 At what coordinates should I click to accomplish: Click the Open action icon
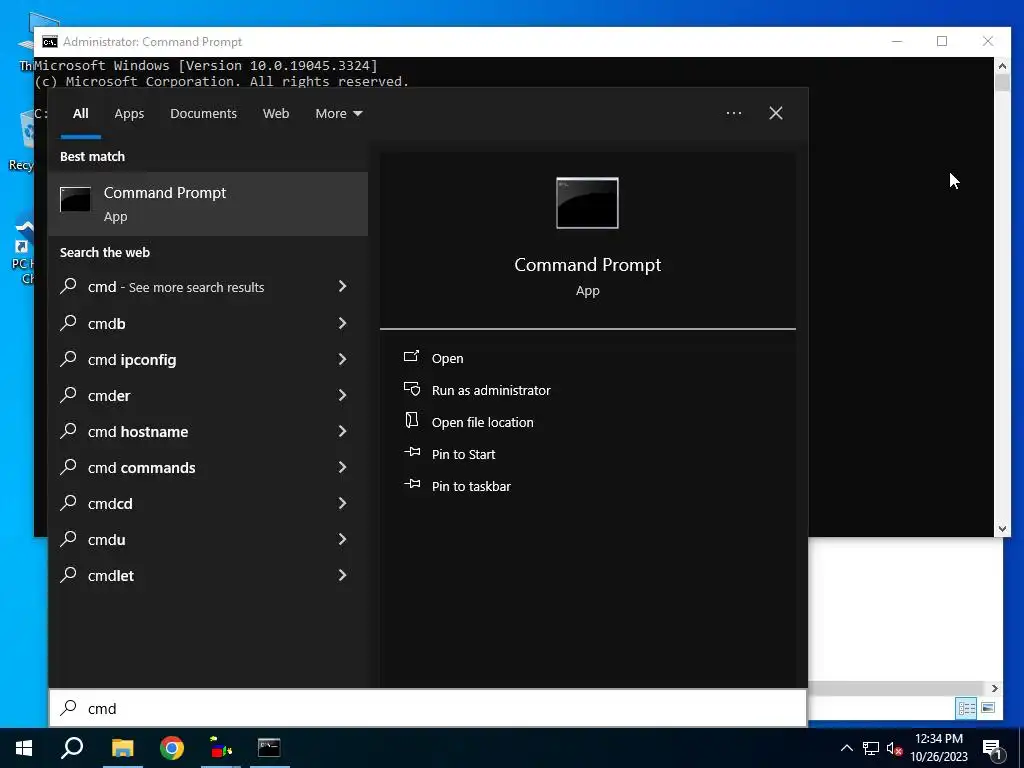411,357
